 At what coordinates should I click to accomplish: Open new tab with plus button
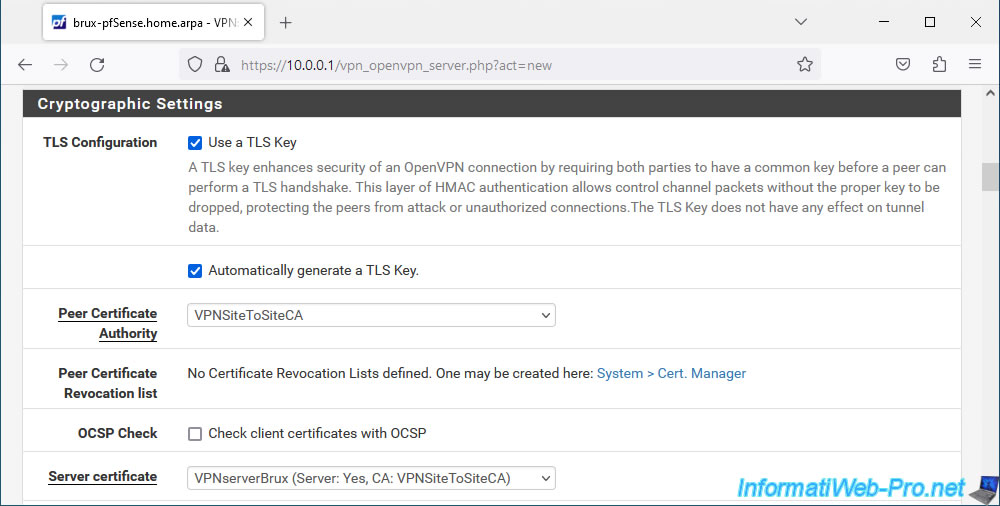point(286,23)
